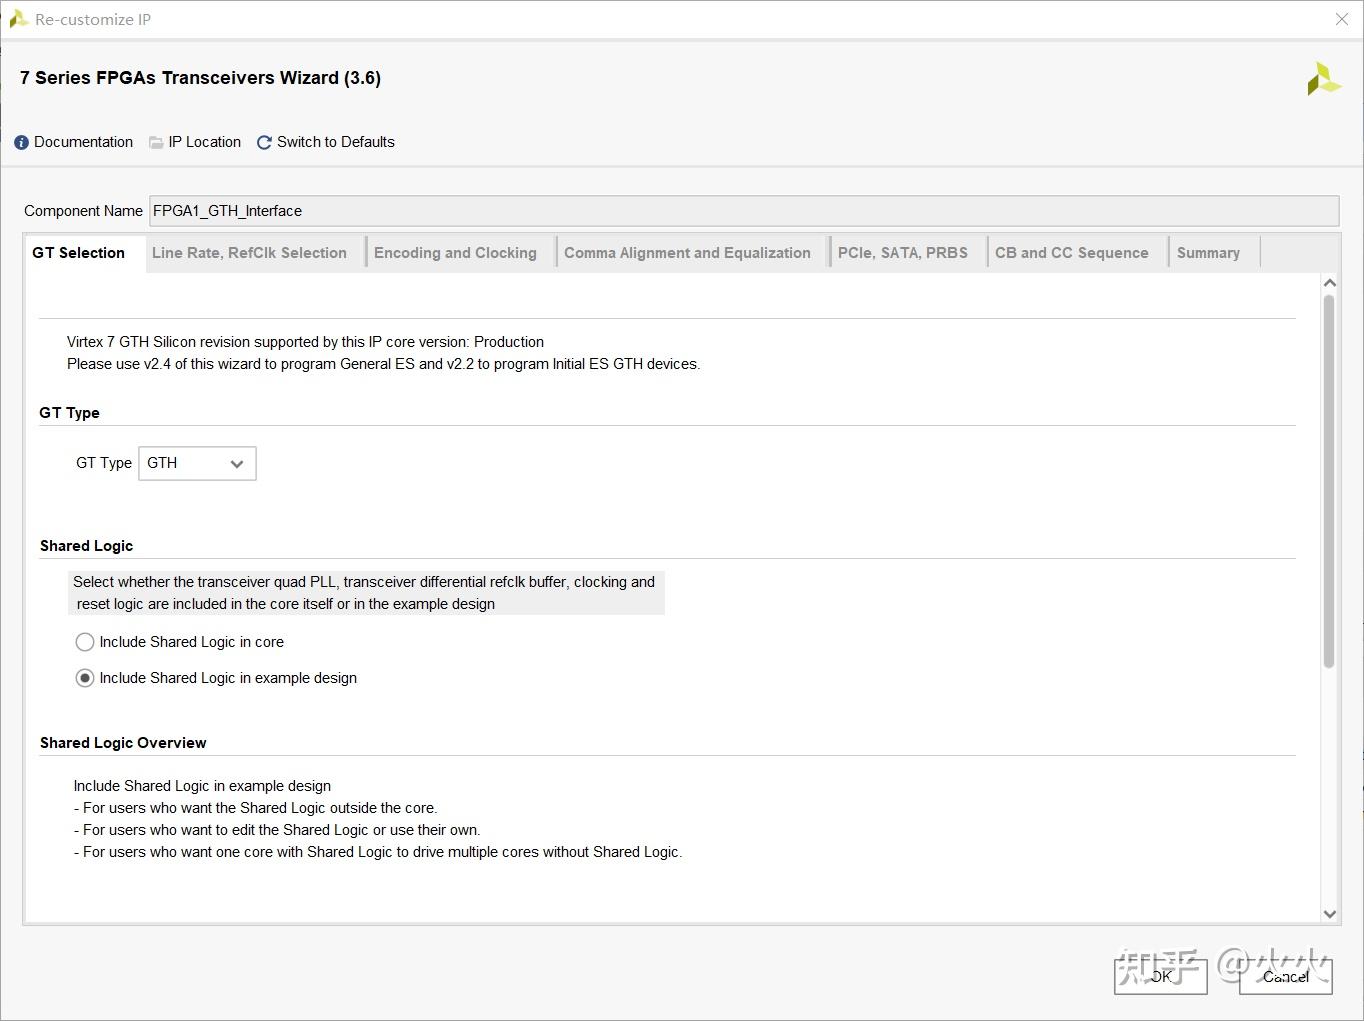
Task: Switch to Line Rate, RefClk Selection tab
Action: 249,253
